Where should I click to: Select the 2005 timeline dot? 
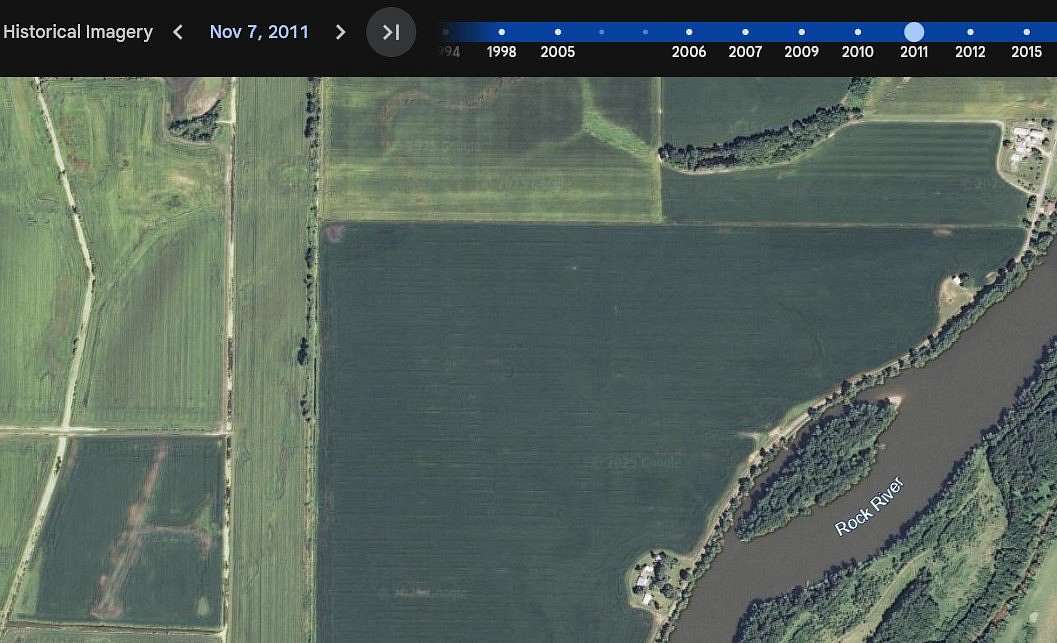click(557, 31)
